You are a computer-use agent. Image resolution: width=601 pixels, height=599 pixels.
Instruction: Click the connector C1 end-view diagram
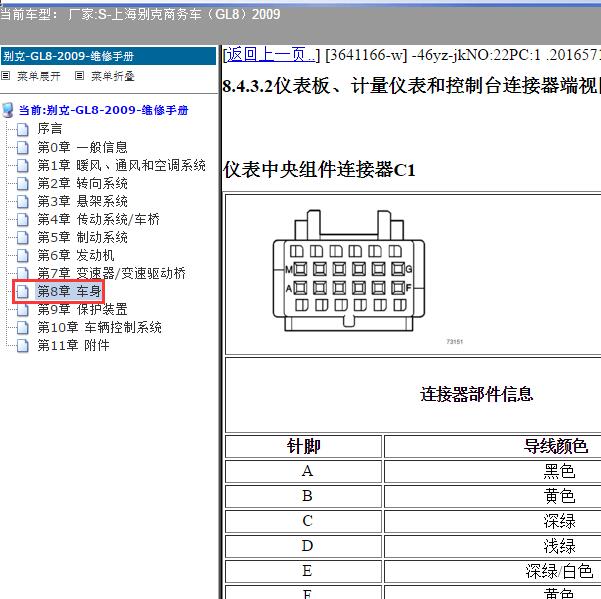348,270
